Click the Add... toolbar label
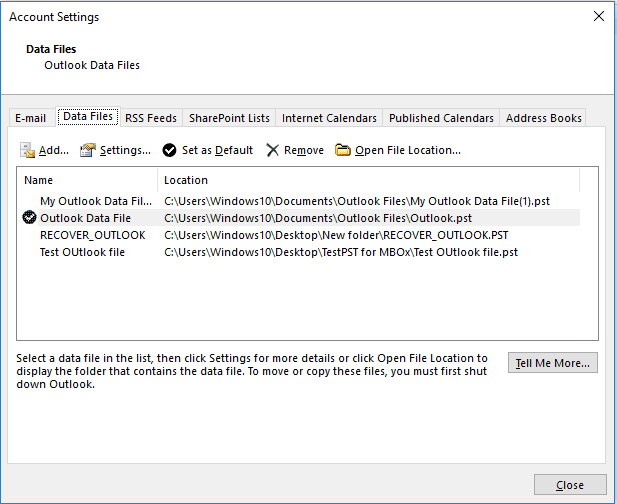The image size is (617, 504). (54, 150)
